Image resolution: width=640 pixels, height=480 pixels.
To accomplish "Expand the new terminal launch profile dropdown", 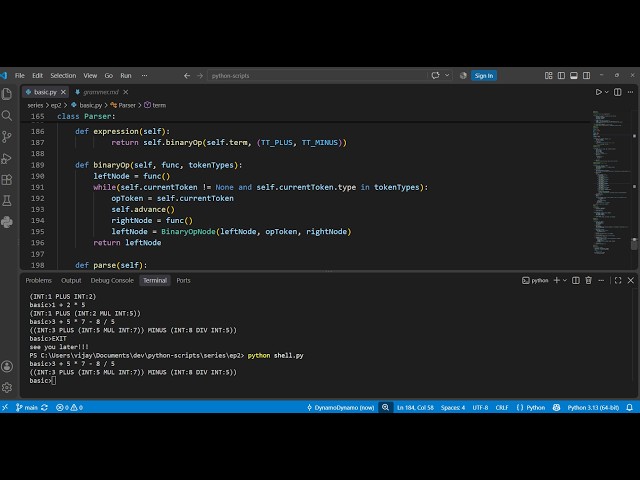I will [565, 280].
